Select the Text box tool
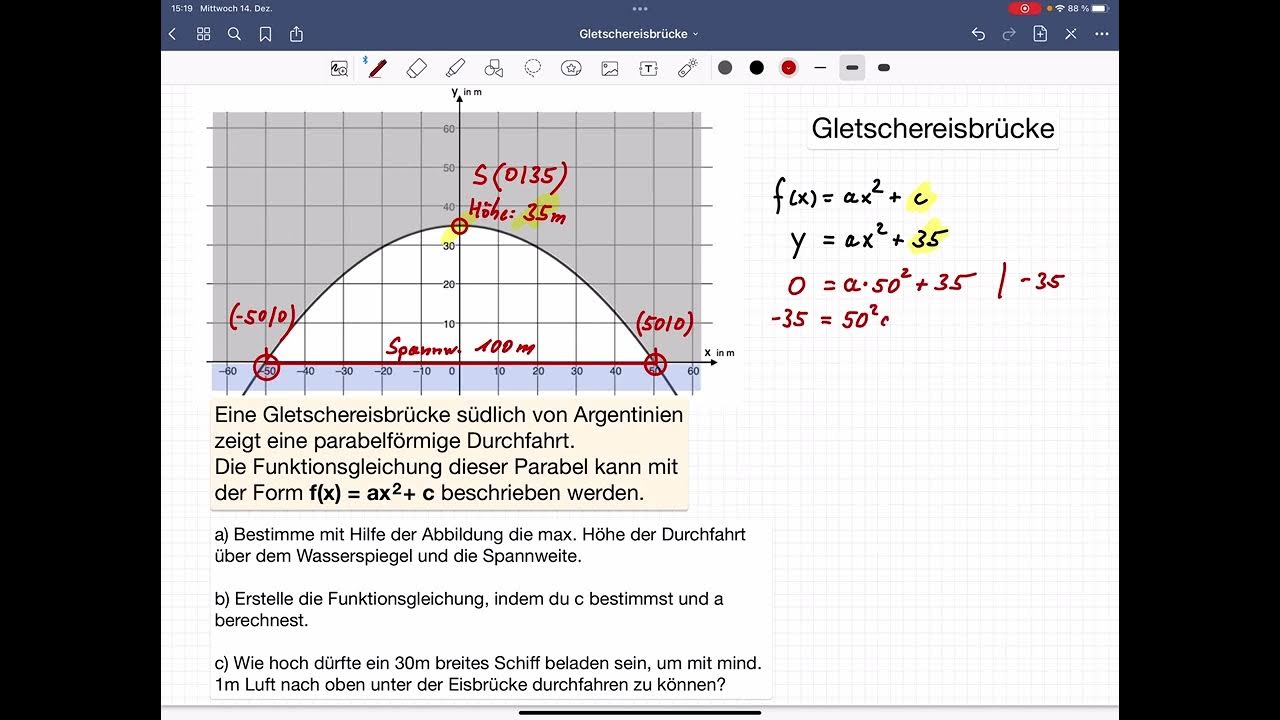This screenshot has height=720, width=1280. [x=649, y=68]
